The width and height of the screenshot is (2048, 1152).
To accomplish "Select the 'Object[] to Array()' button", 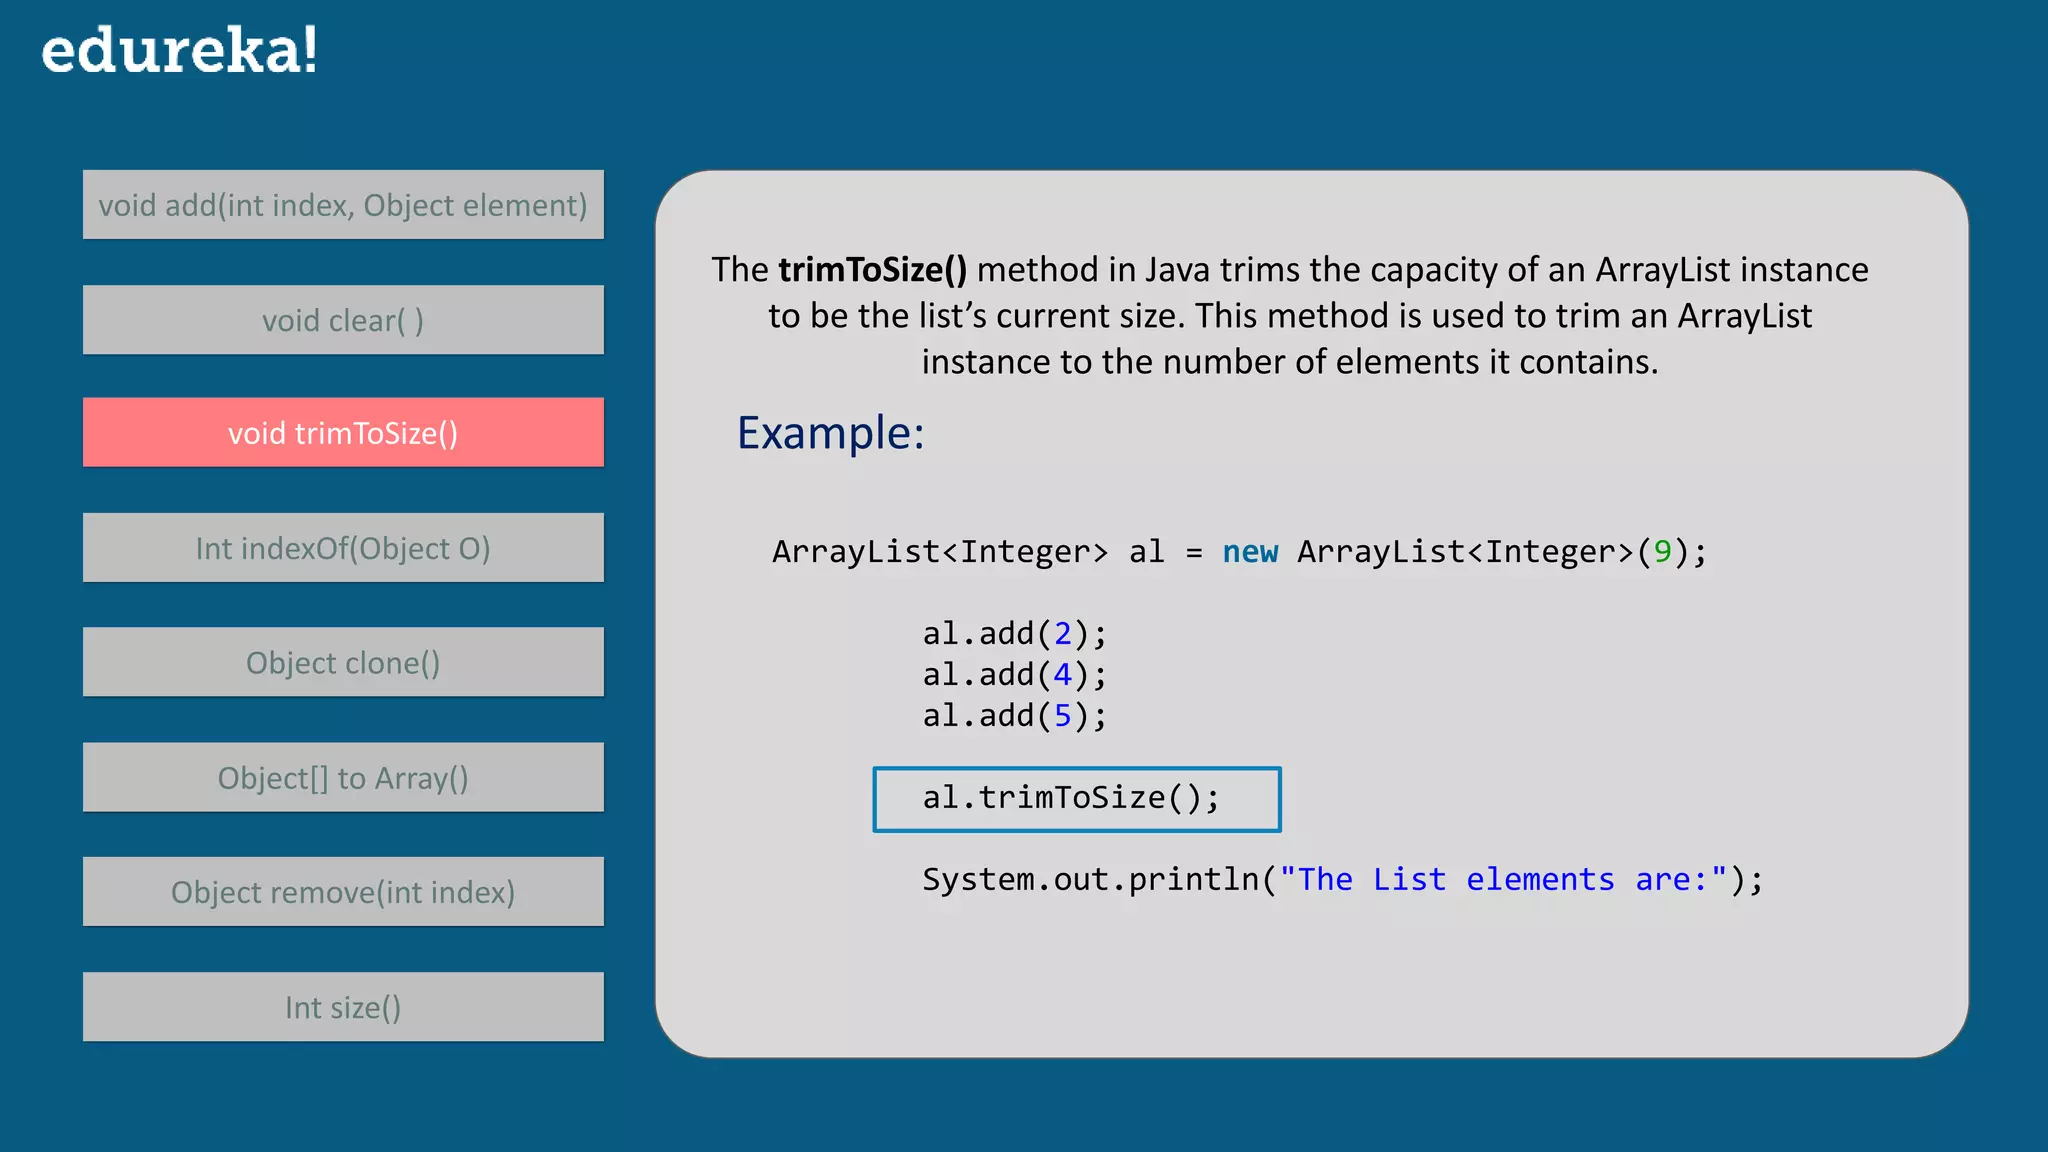I will pyautogui.click(x=343, y=777).
